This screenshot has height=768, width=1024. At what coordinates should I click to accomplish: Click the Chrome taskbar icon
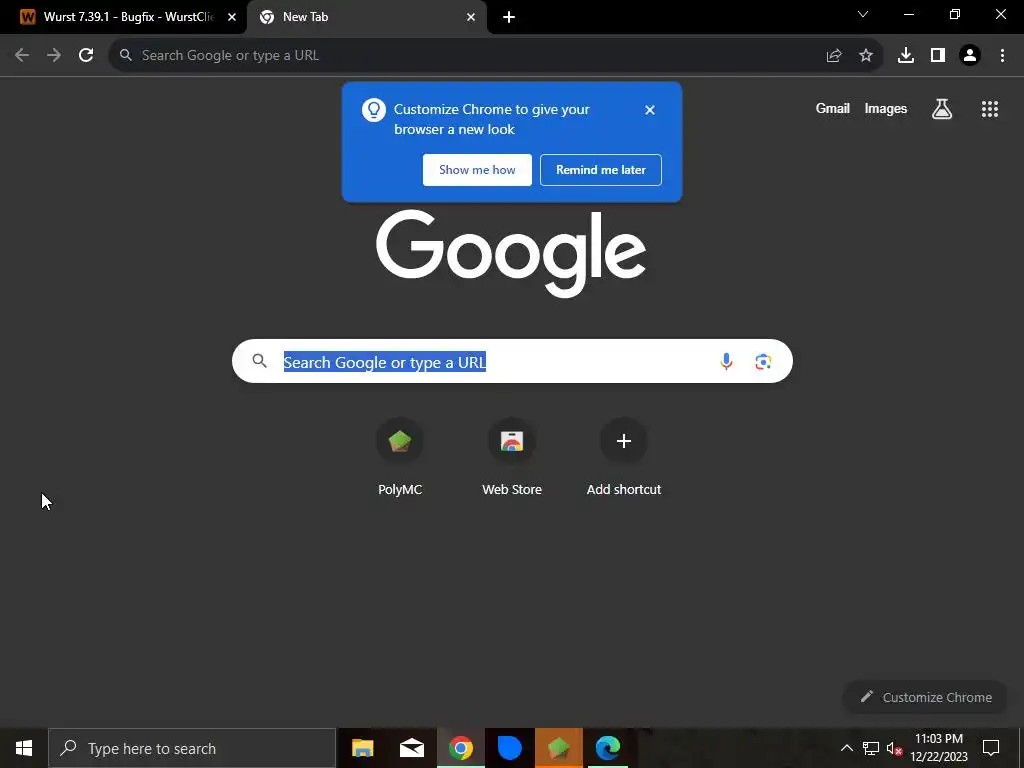(460, 748)
